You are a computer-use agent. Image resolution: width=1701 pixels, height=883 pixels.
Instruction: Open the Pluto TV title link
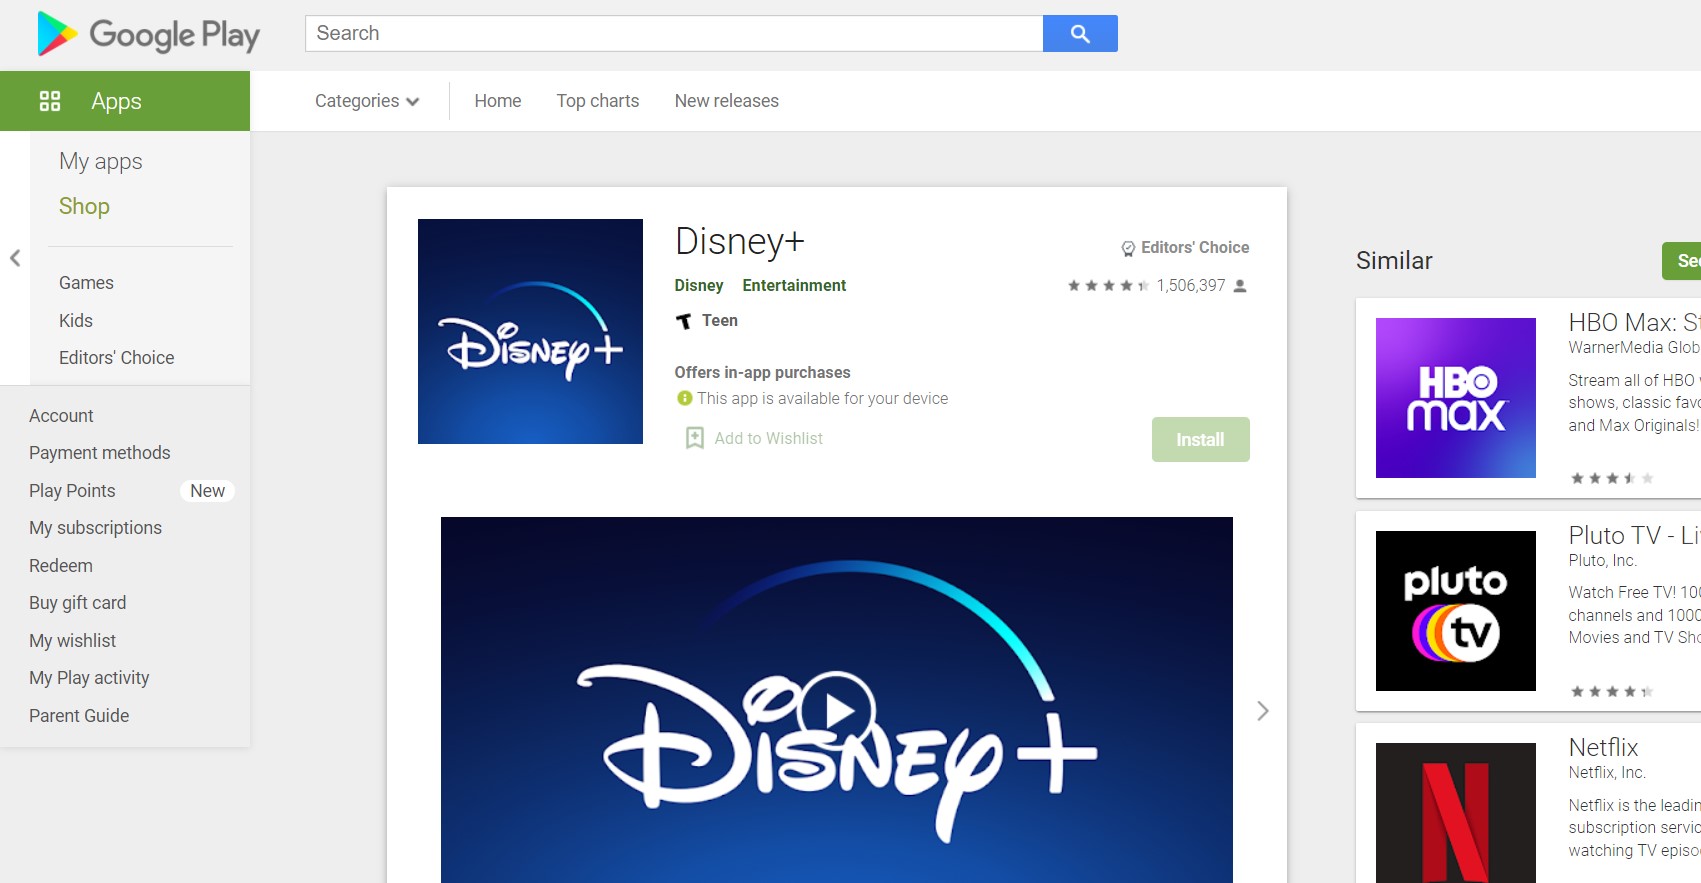(x=1634, y=535)
